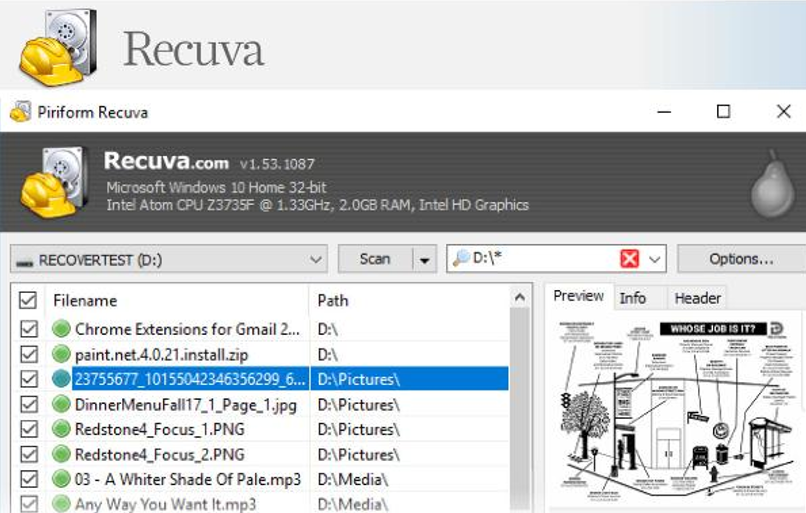This screenshot has width=806, height=513.
Task: Click the Piriform pear logo
Action: [773, 184]
